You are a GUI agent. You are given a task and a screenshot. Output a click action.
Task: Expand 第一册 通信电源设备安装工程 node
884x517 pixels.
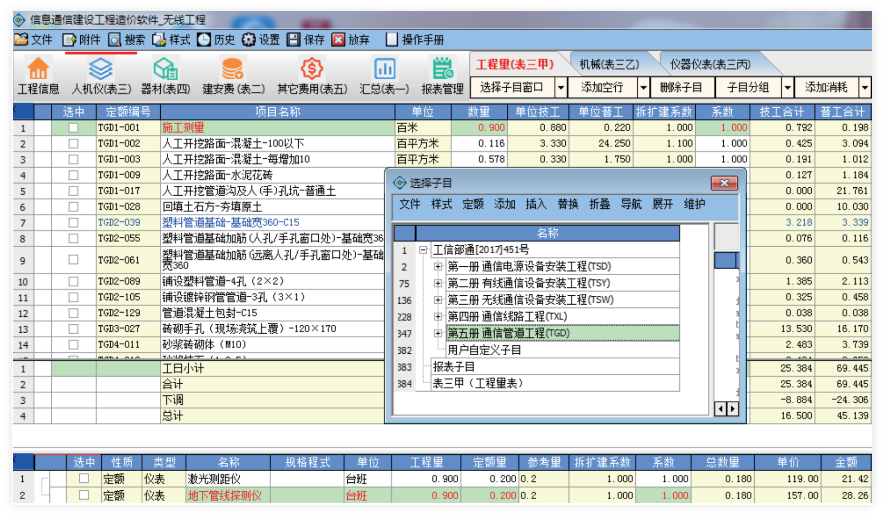(x=438, y=267)
